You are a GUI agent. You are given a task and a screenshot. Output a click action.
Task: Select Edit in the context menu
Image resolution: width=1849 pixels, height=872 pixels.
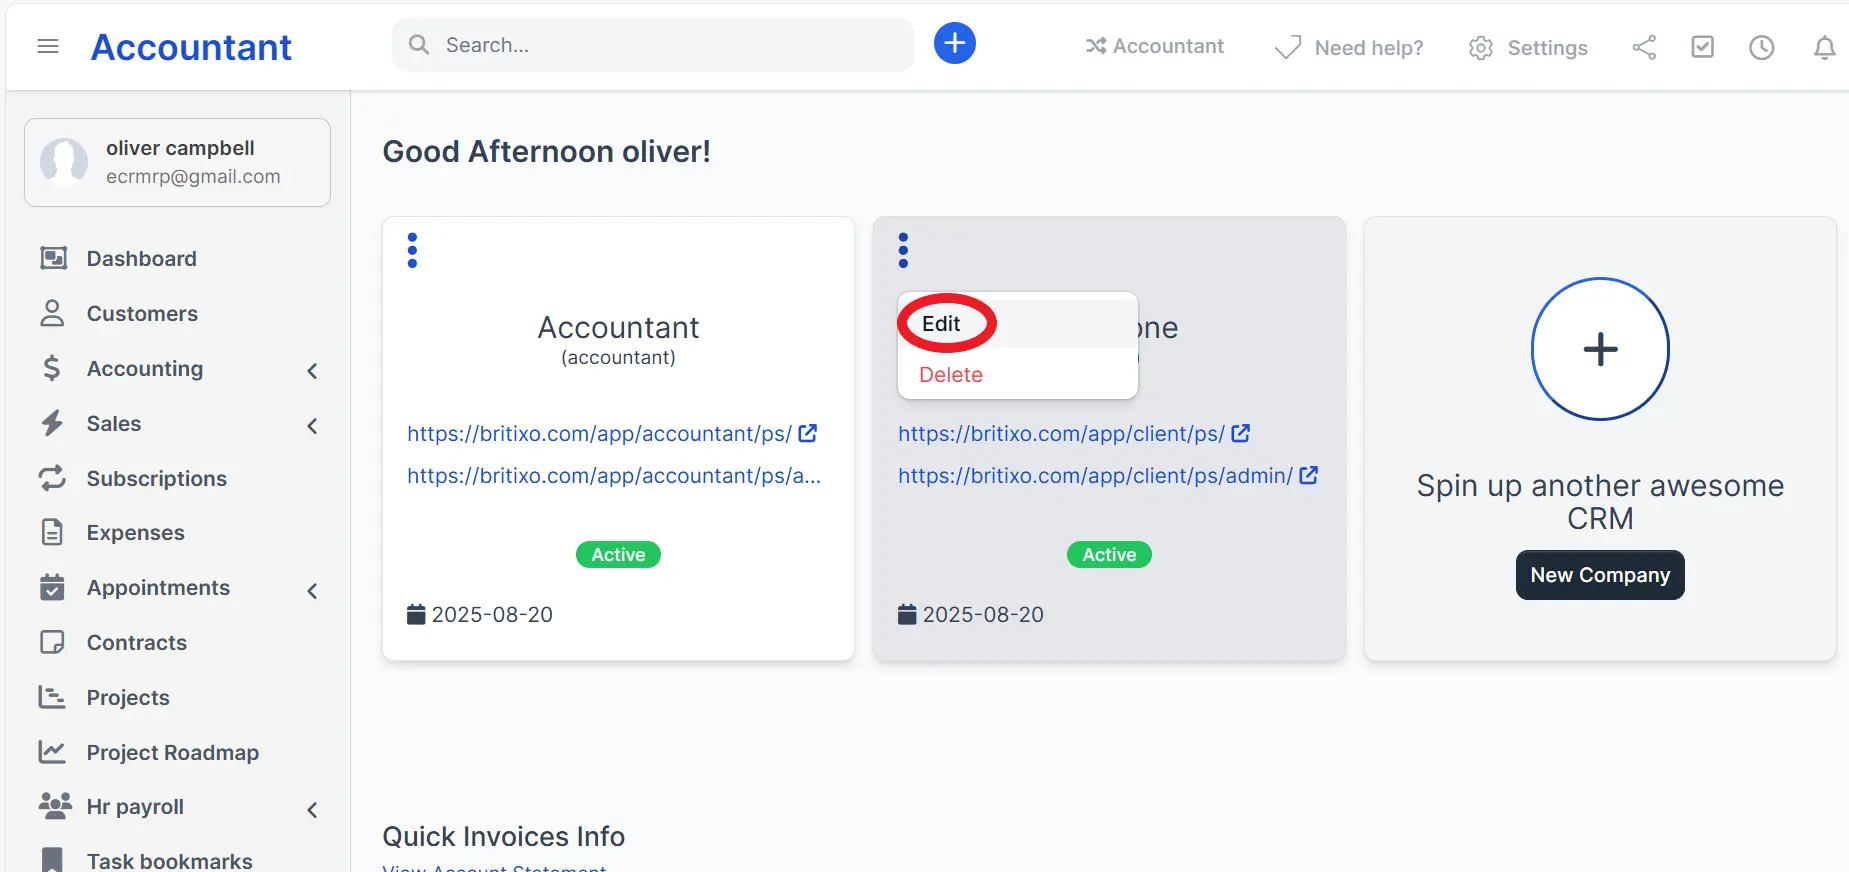point(941,323)
